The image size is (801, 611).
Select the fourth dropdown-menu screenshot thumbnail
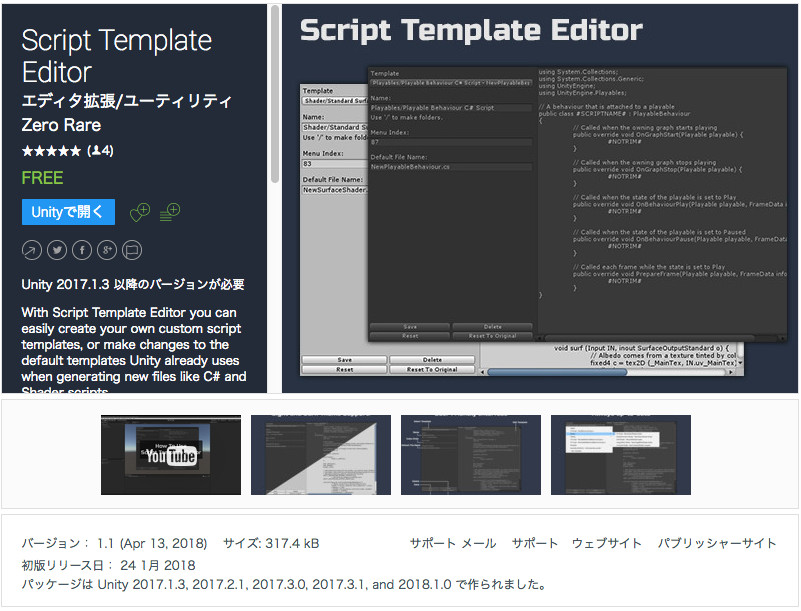(621, 455)
